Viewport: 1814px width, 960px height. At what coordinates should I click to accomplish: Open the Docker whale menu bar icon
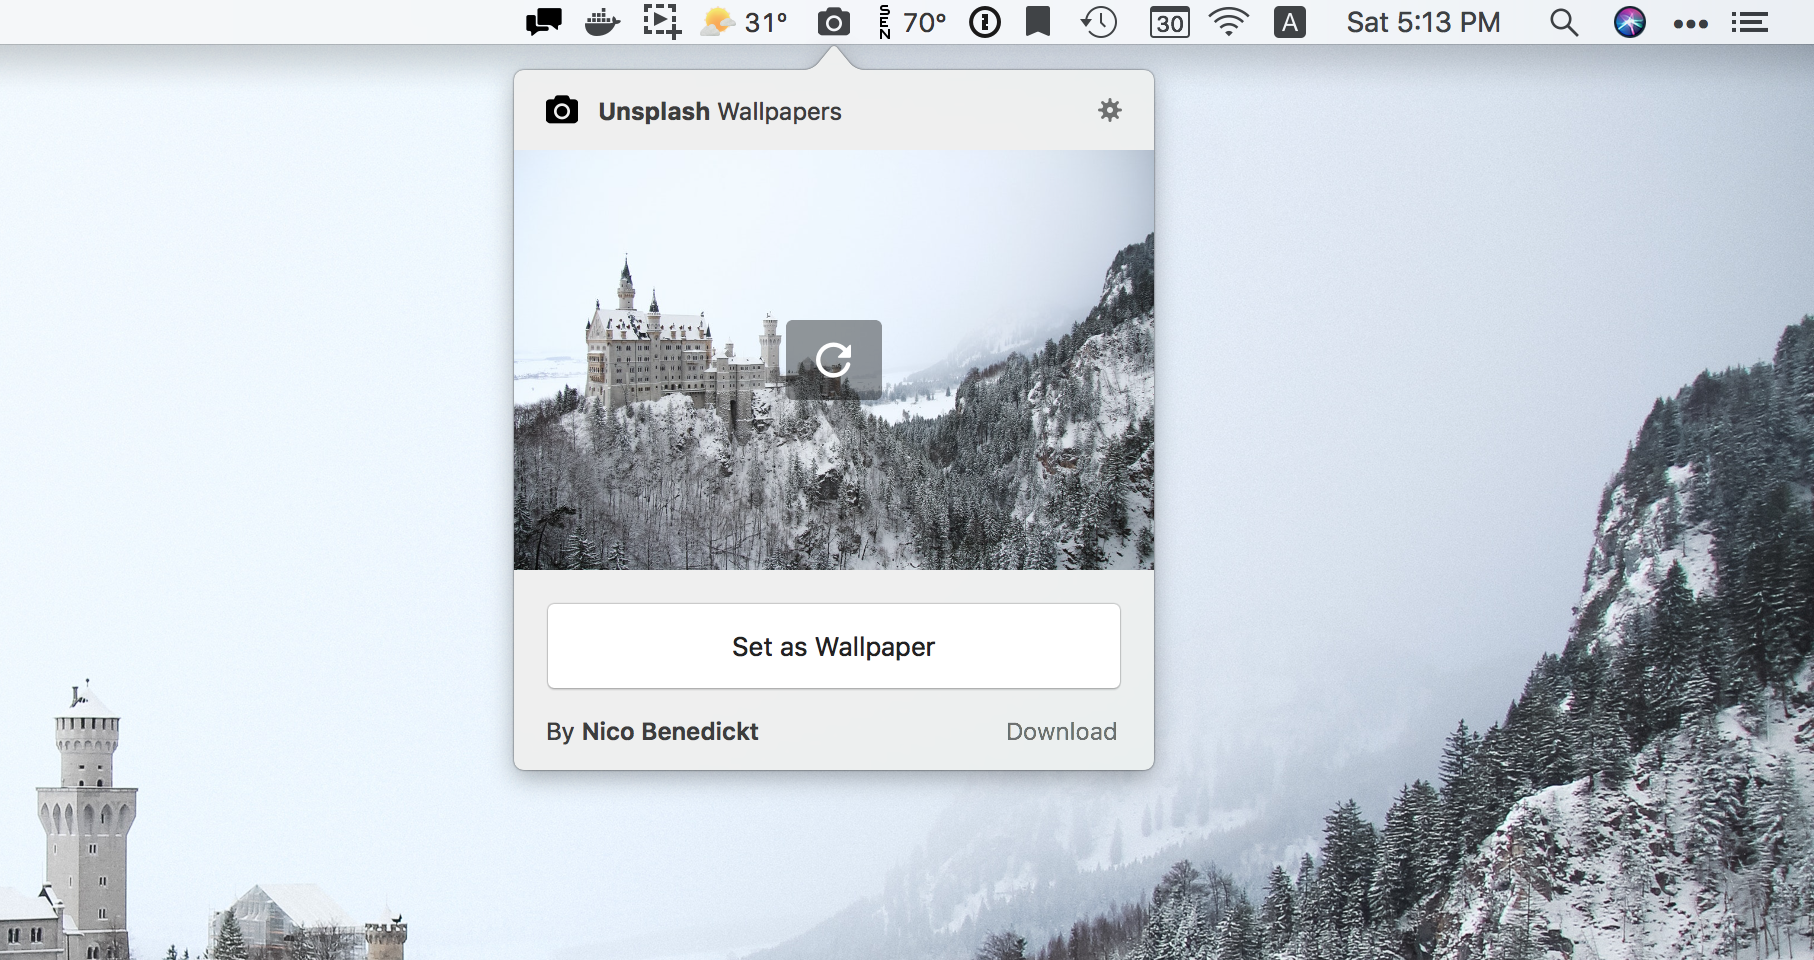(x=602, y=22)
